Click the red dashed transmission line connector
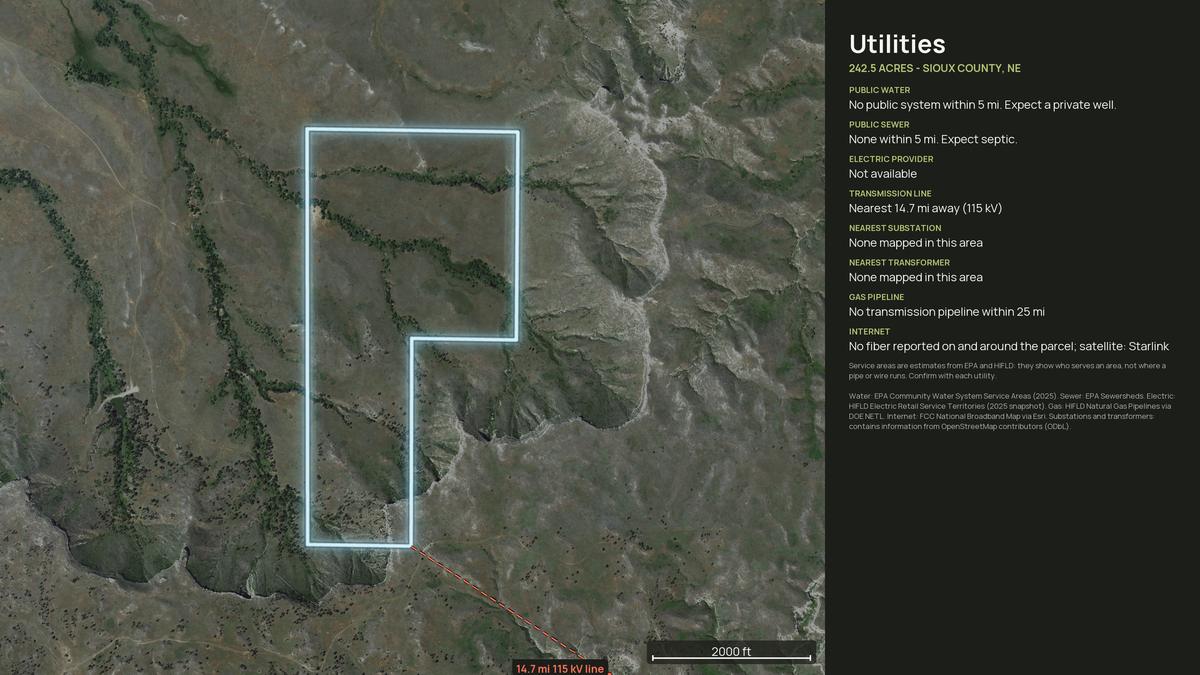The width and height of the screenshot is (1200, 675). pyautogui.click(x=496, y=603)
